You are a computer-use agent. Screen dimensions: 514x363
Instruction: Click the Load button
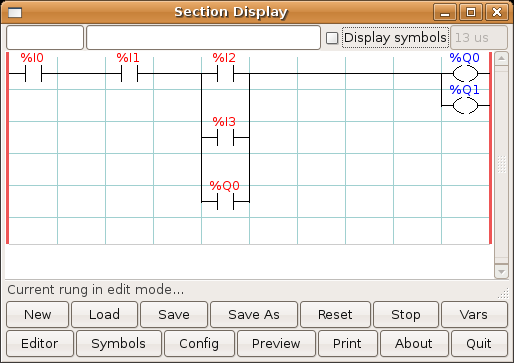click(104, 314)
